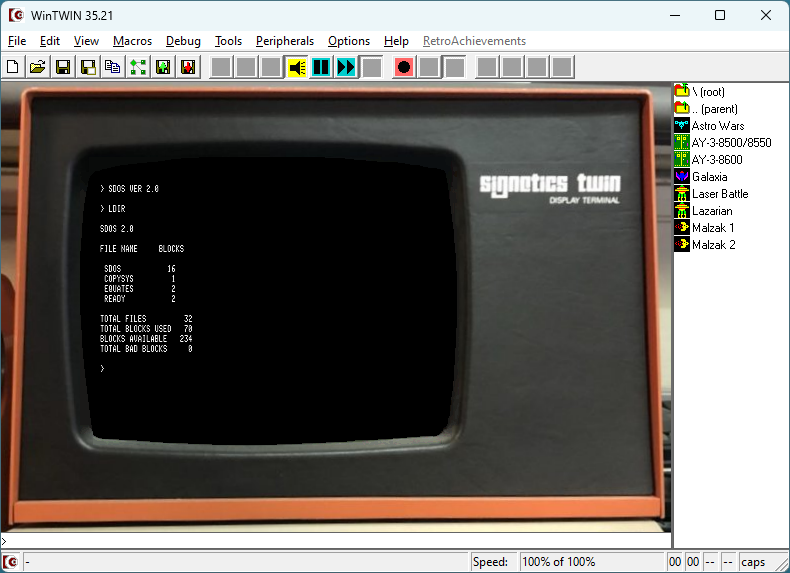The width and height of the screenshot is (790, 573).
Task: Click the fast-forward turbo button
Action: click(346, 67)
